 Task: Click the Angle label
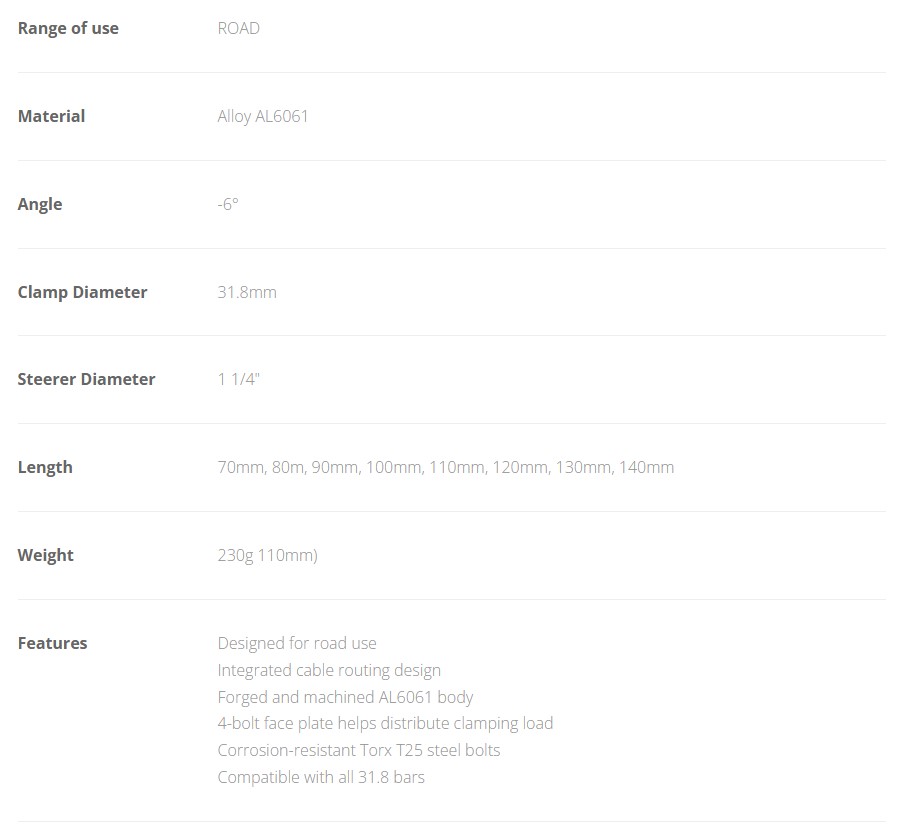pos(40,204)
